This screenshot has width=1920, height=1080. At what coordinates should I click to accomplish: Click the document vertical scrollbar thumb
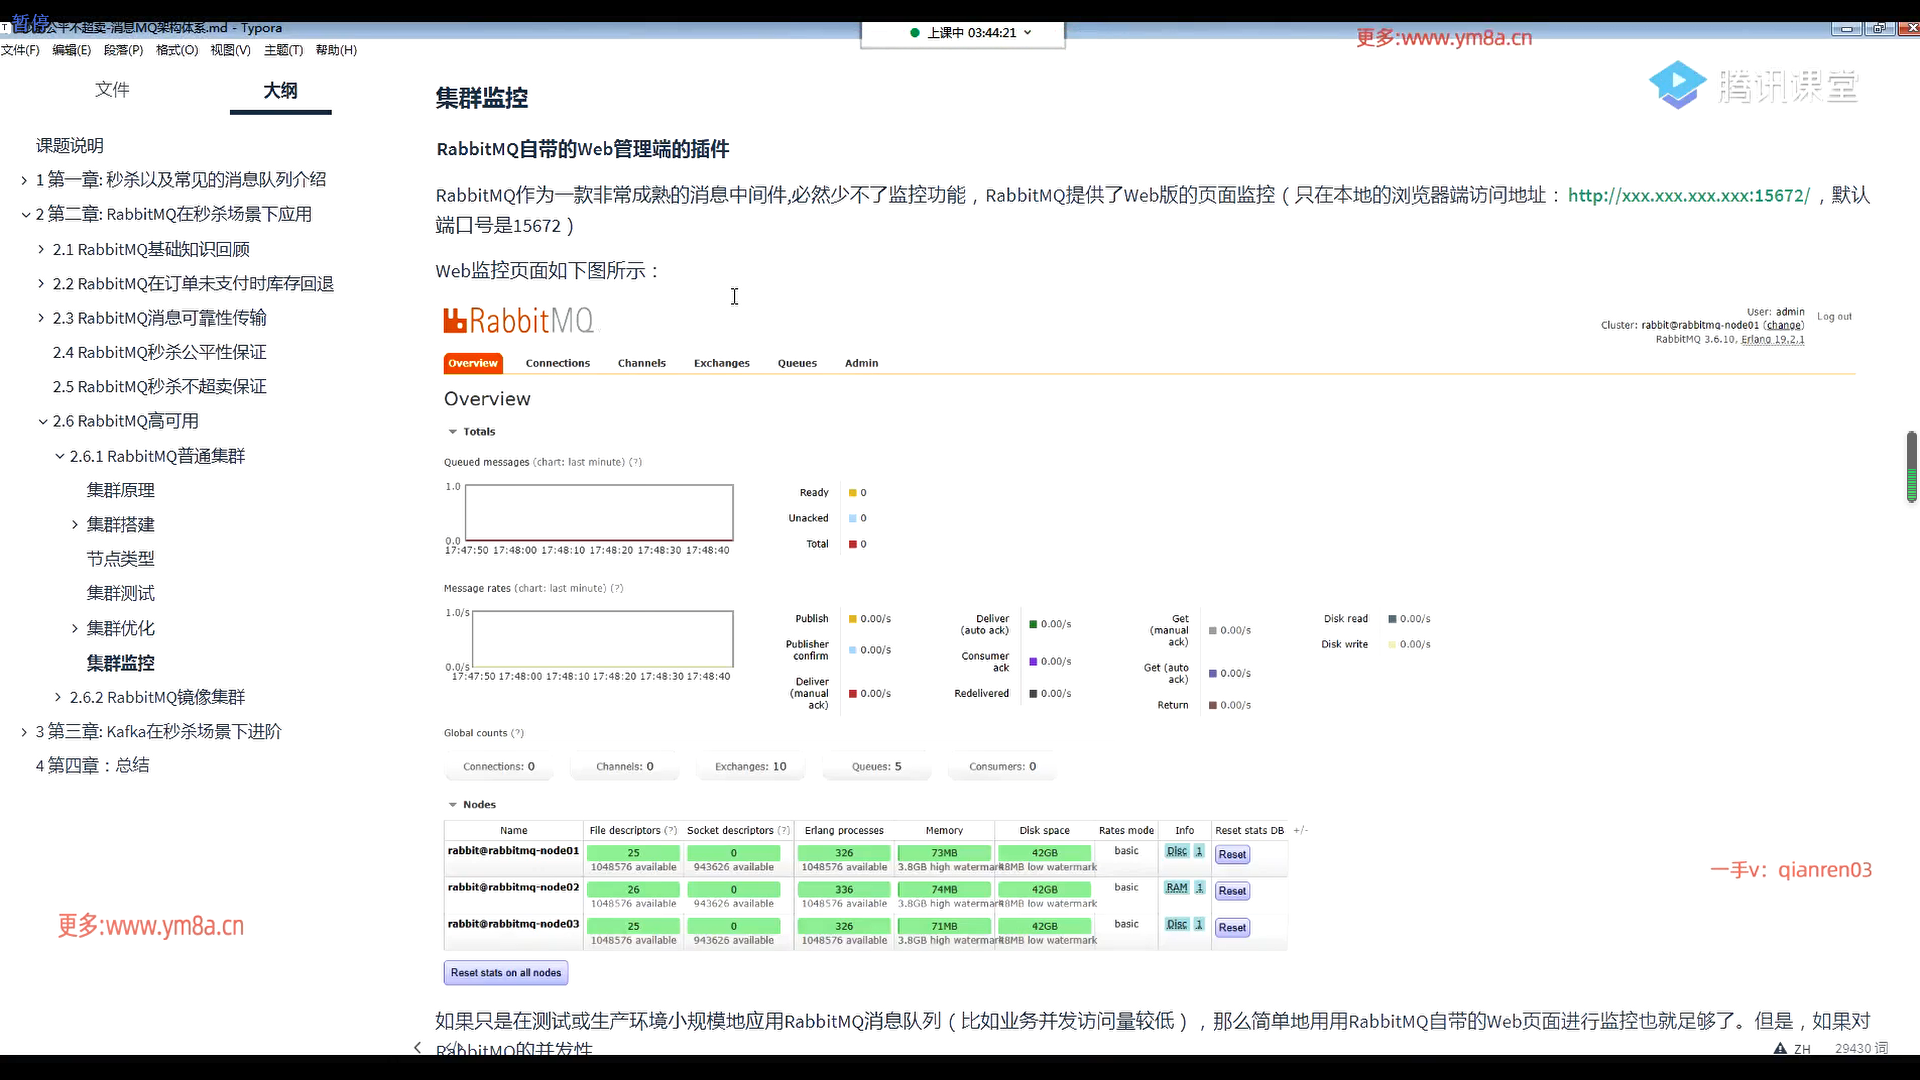[1911, 466]
